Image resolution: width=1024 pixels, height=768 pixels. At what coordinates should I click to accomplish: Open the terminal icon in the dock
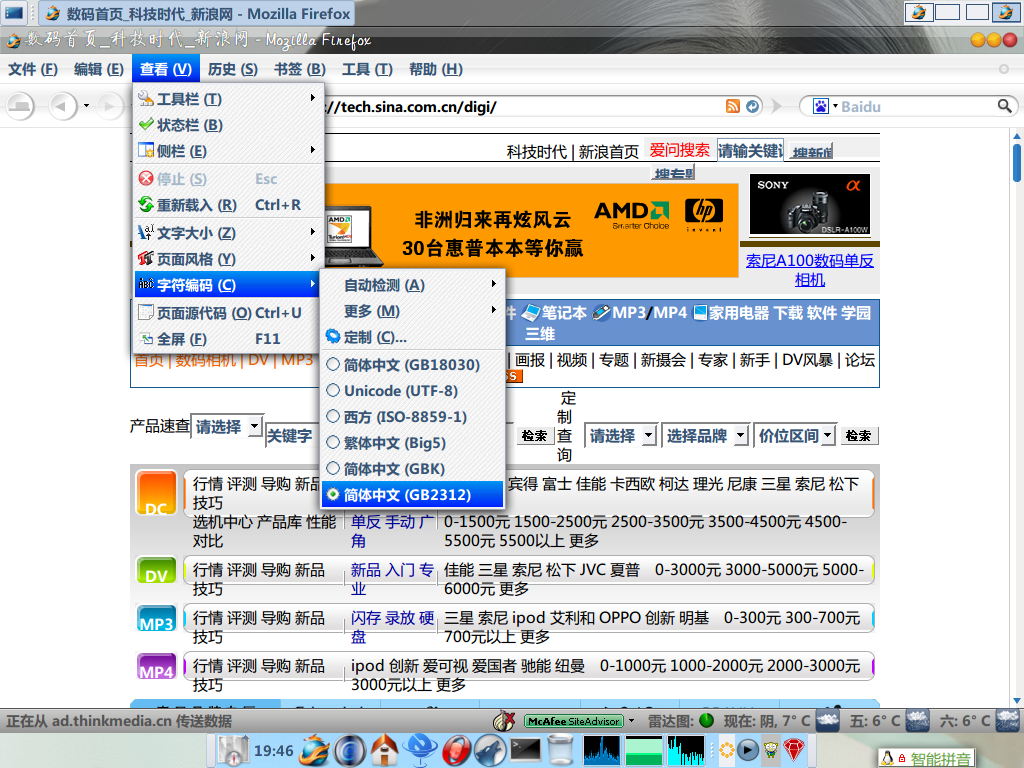tap(525, 750)
